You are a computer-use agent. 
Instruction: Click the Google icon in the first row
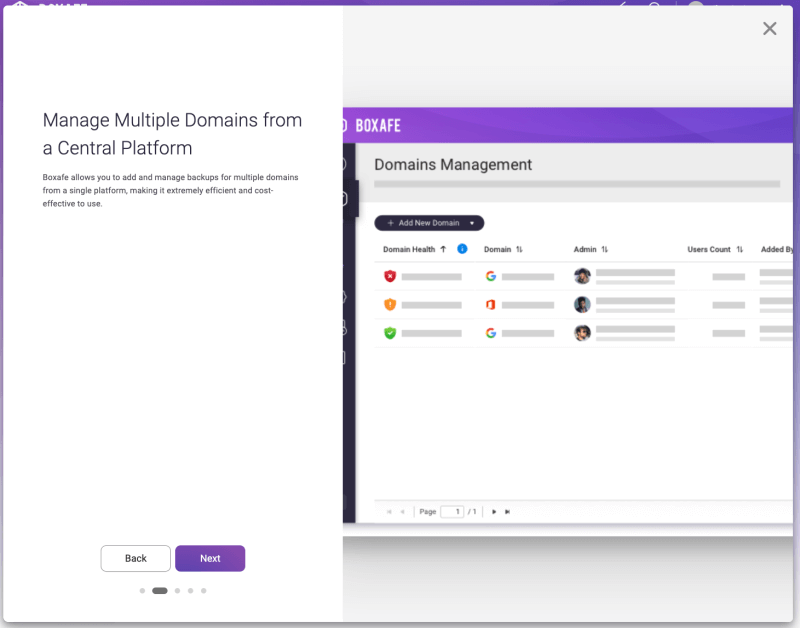491,276
